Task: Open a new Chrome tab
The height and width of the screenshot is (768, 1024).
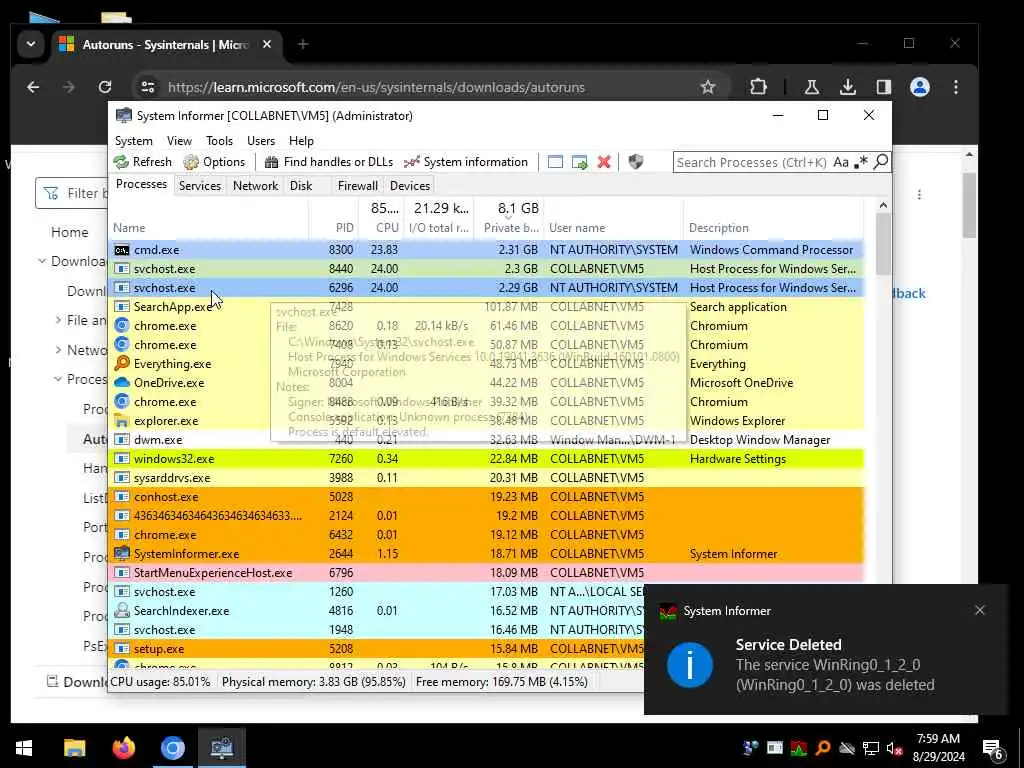Action: coord(303,44)
